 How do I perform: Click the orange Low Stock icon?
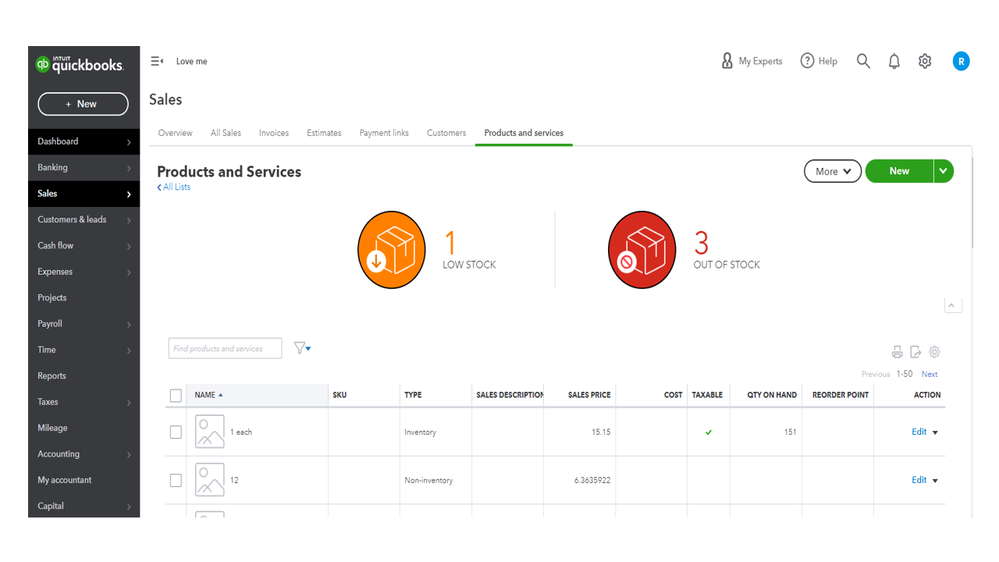[x=392, y=249]
